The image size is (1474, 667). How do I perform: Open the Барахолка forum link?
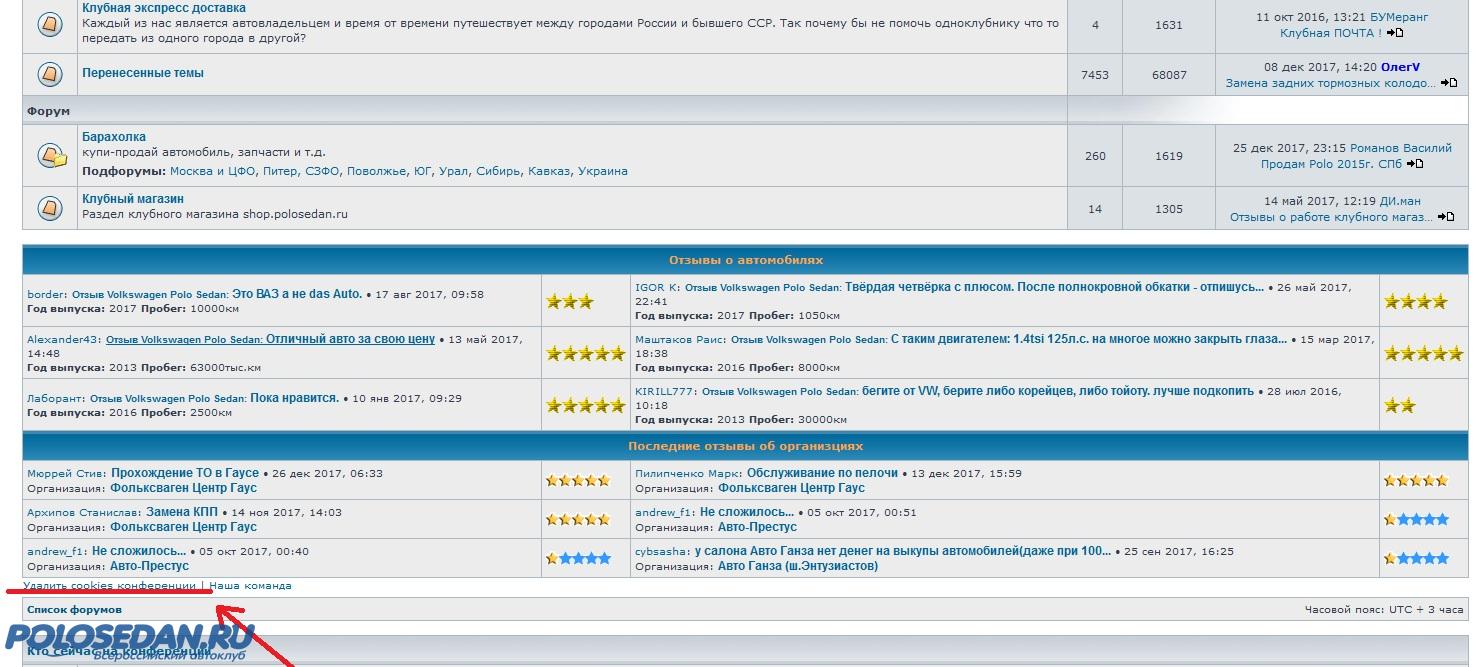(x=114, y=137)
